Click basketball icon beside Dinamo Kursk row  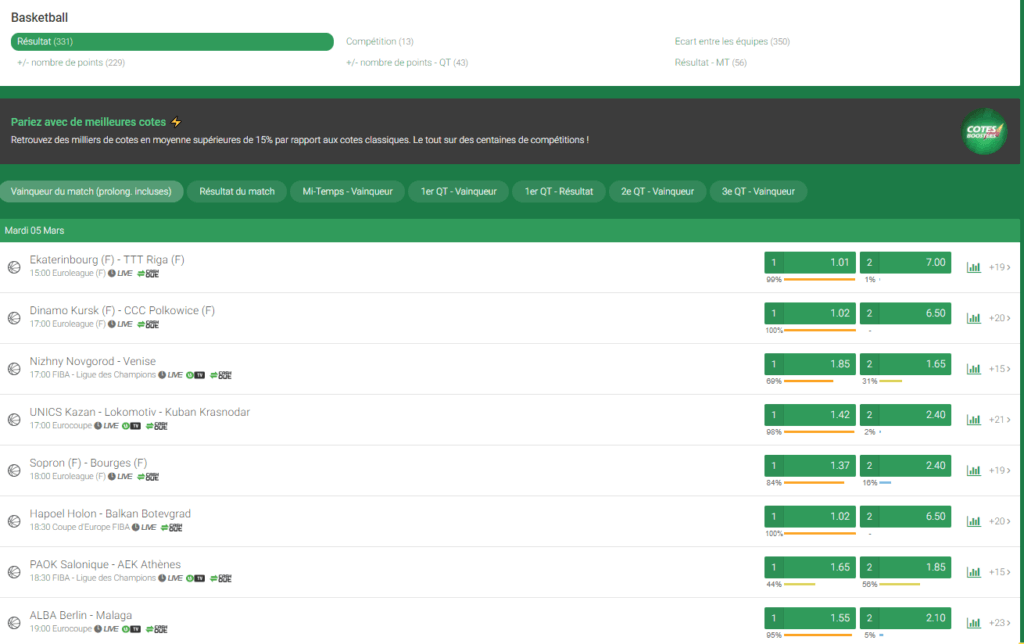pyautogui.click(x=14, y=318)
